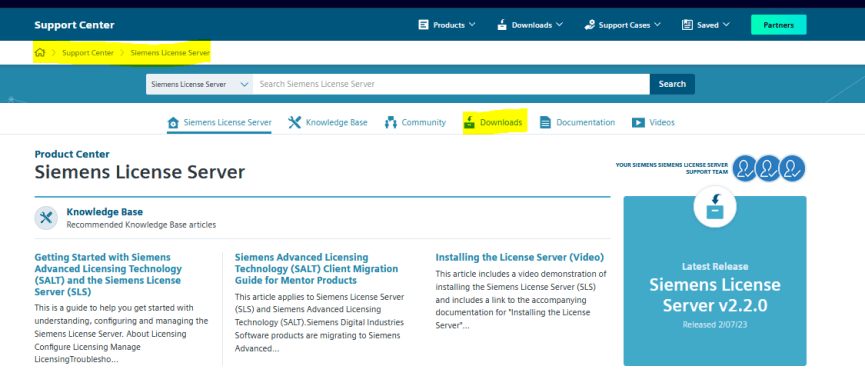Screen dimensions: 865x376
Task: Expand the Products menu chevron
Action: tap(472, 25)
